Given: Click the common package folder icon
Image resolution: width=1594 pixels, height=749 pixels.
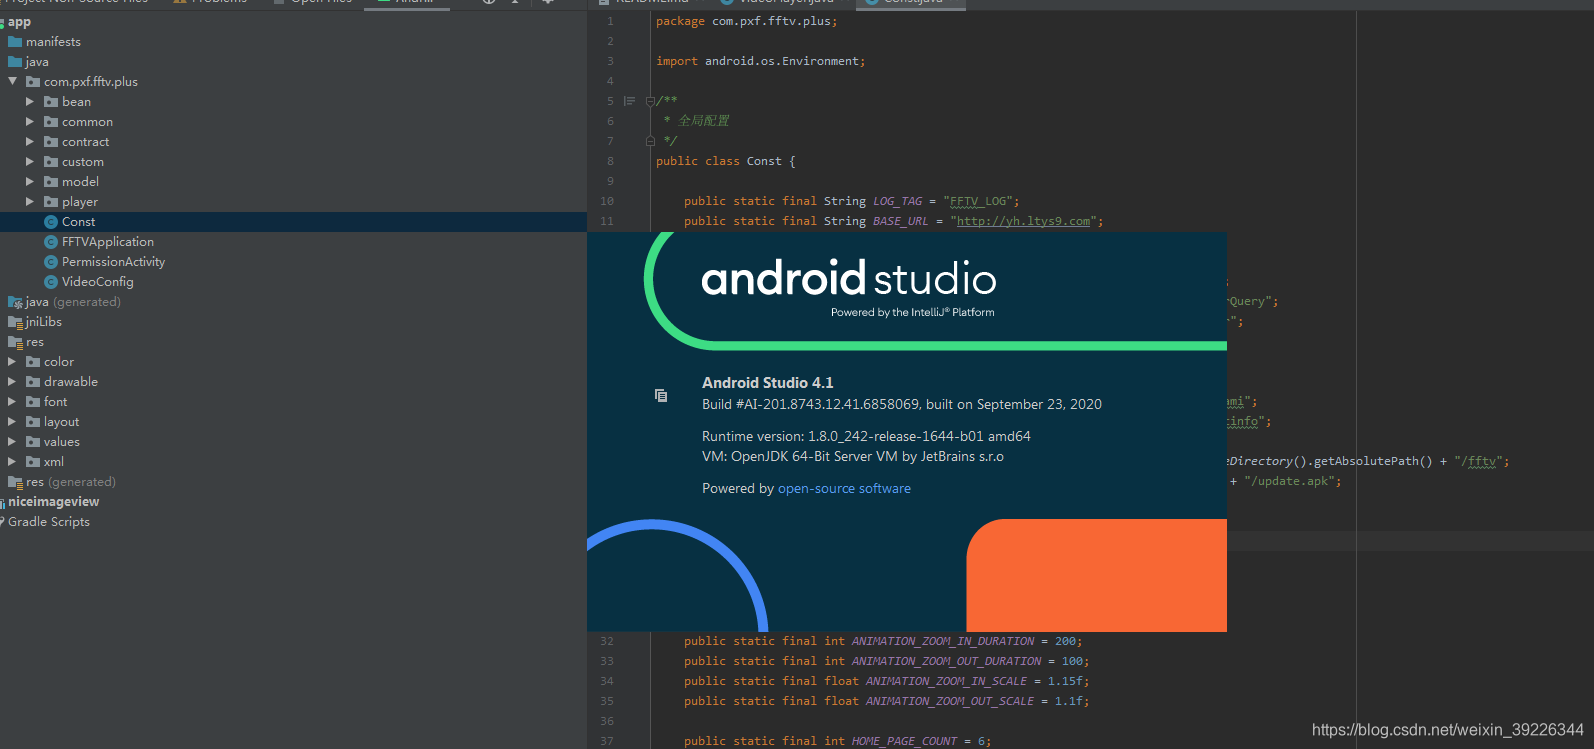Looking at the screenshot, I should pos(51,122).
